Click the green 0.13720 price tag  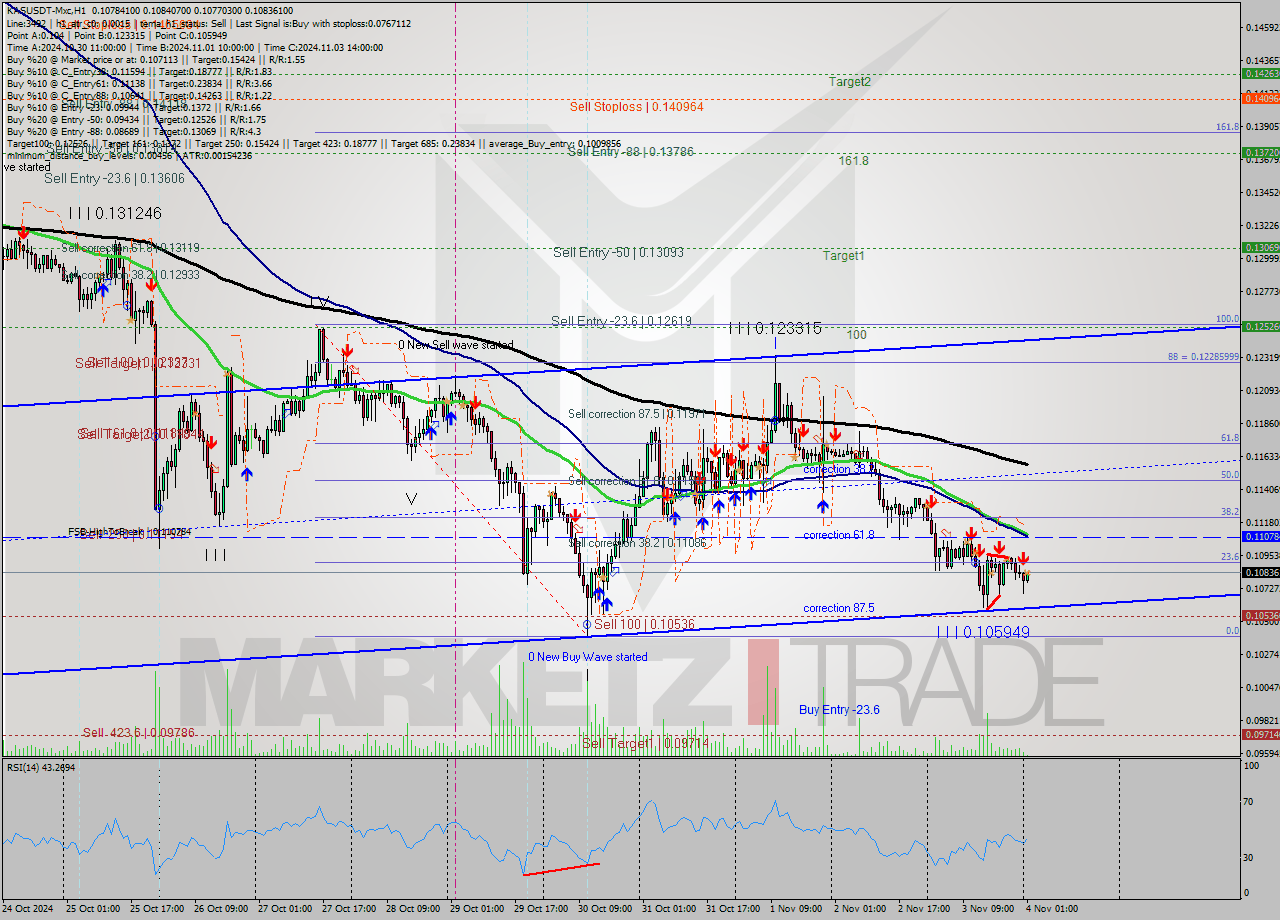coord(1260,152)
